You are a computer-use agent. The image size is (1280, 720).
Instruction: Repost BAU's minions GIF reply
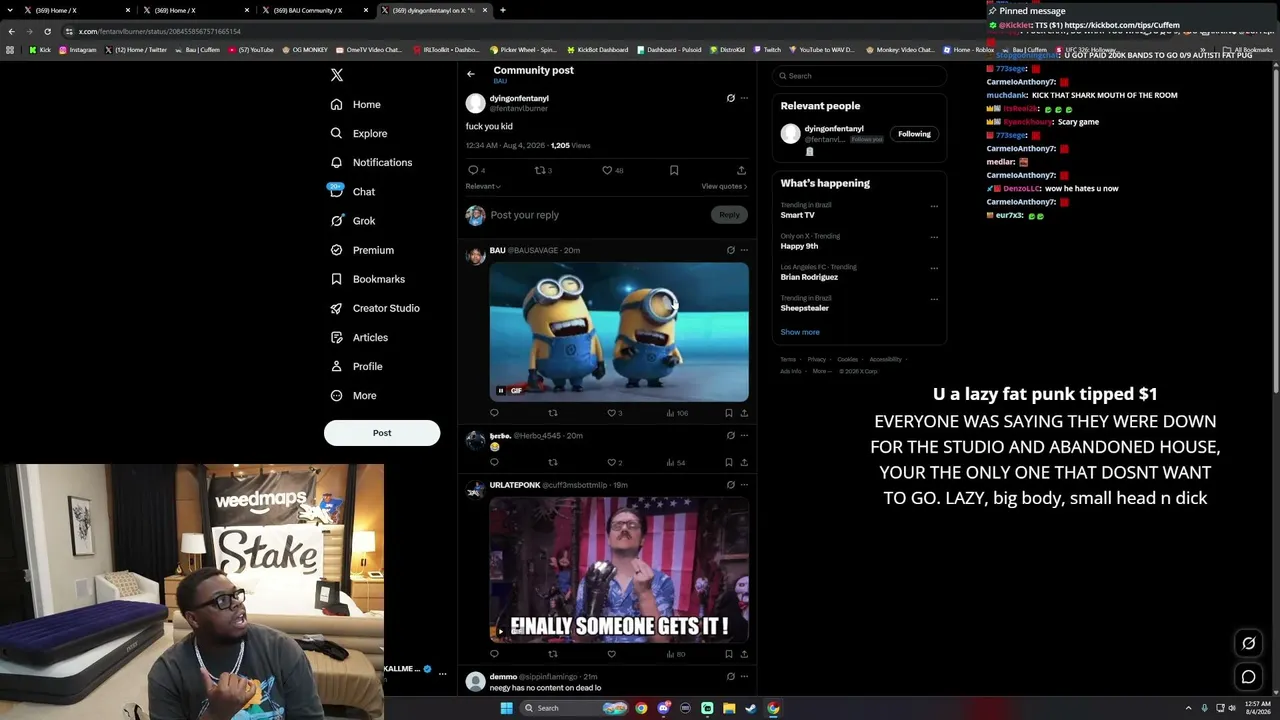553,413
